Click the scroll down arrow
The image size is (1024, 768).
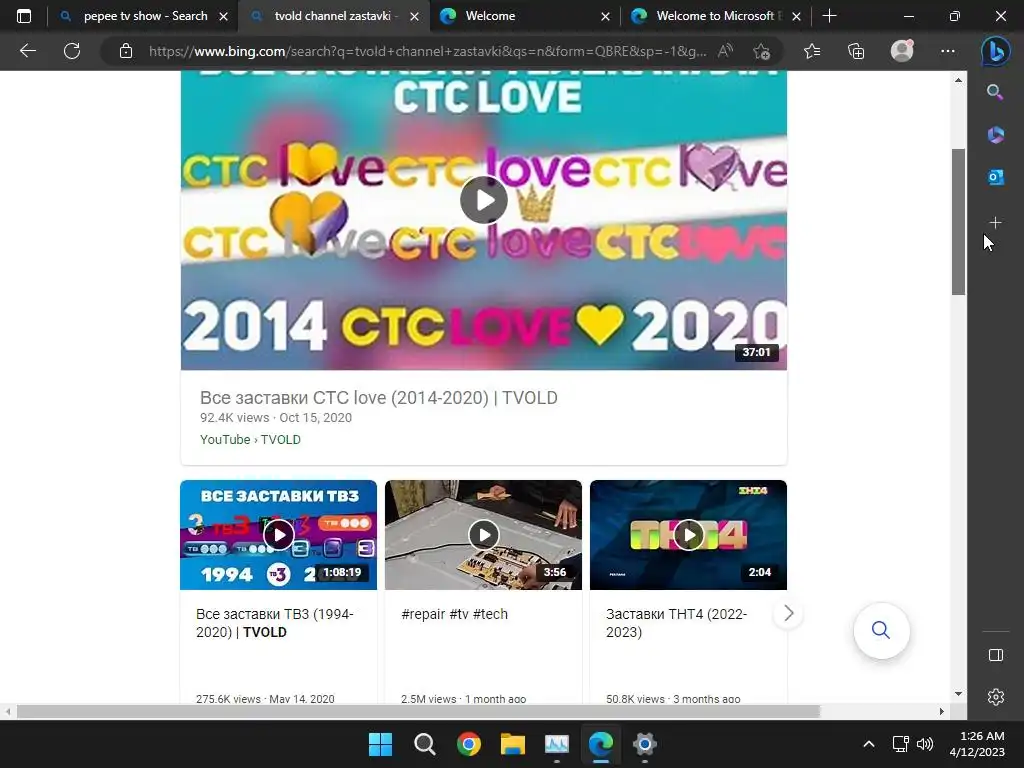pyautogui.click(x=958, y=694)
